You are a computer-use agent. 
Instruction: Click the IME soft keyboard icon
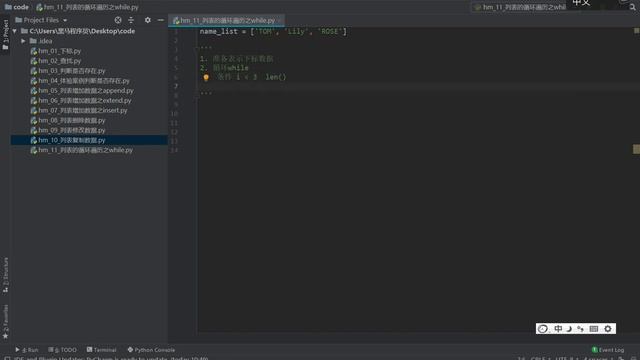click(x=594, y=329)
